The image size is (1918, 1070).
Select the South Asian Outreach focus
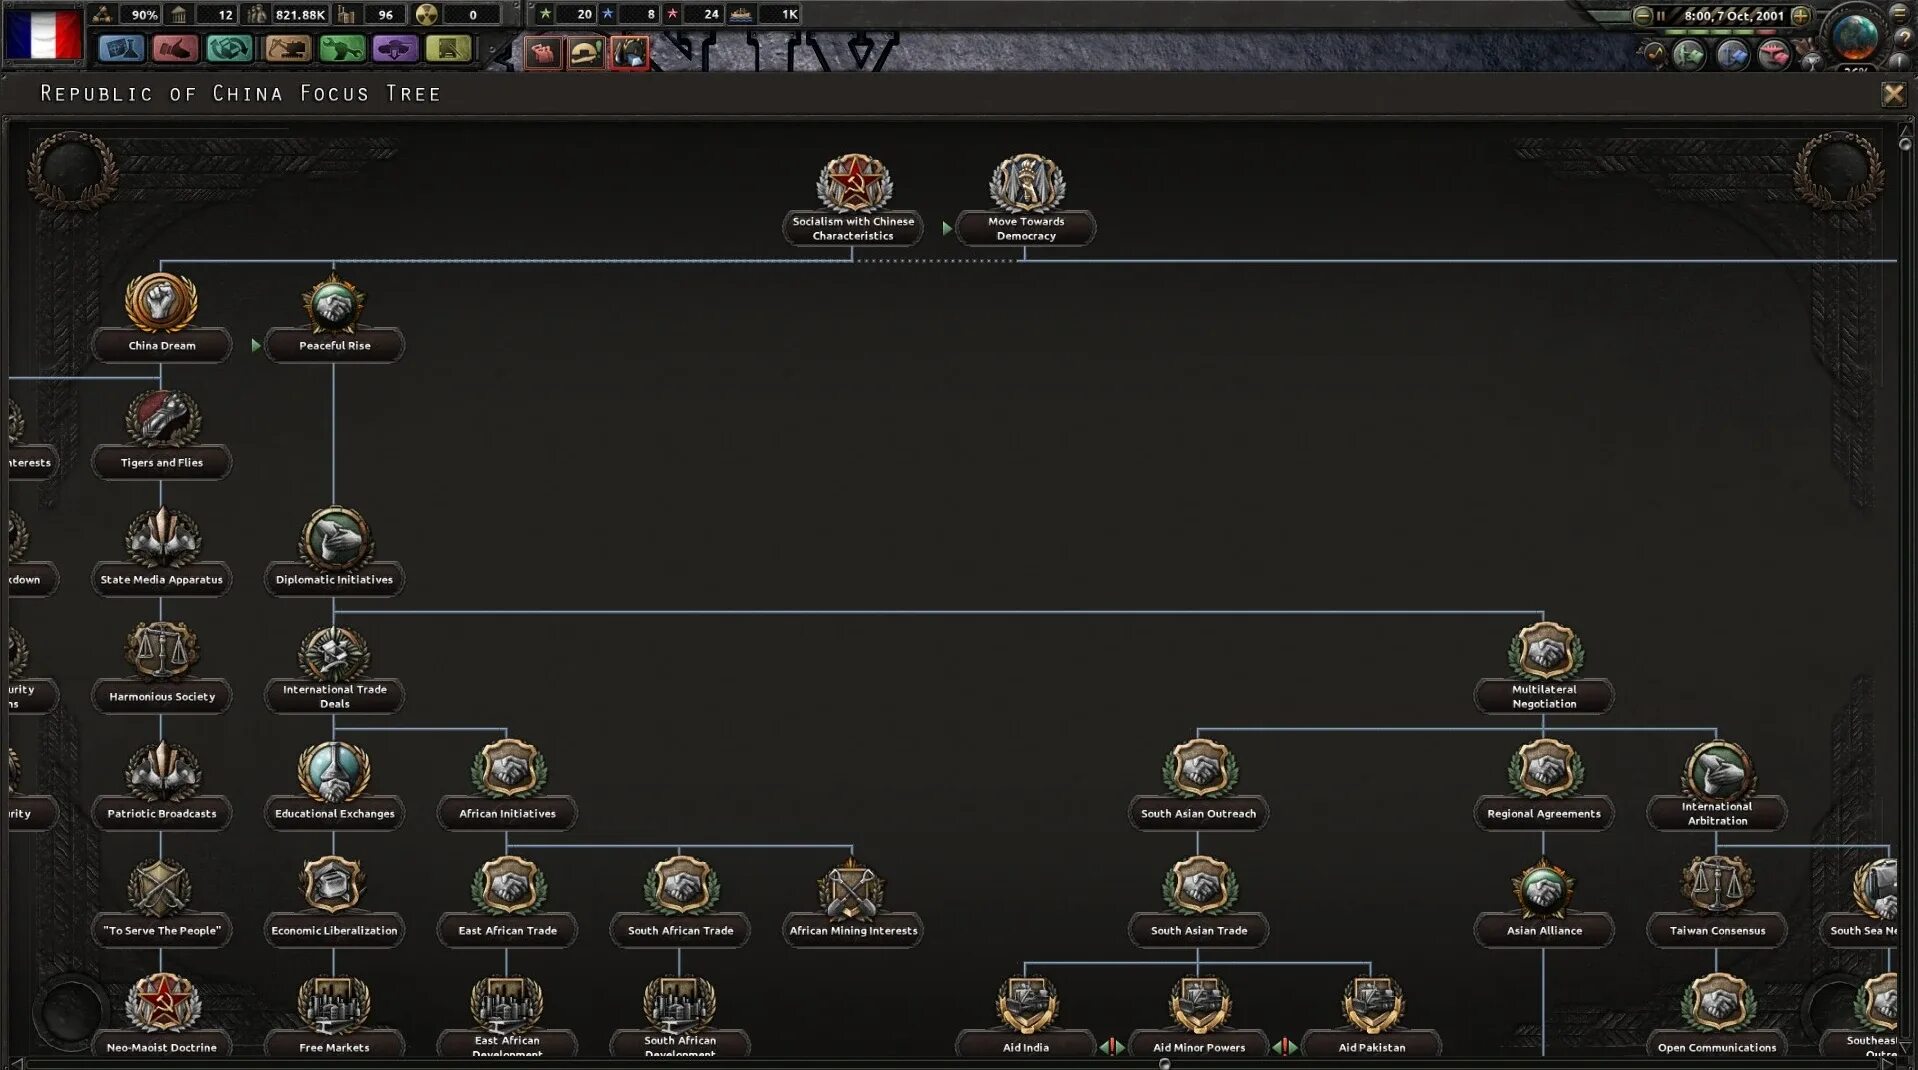(1198, 784)
